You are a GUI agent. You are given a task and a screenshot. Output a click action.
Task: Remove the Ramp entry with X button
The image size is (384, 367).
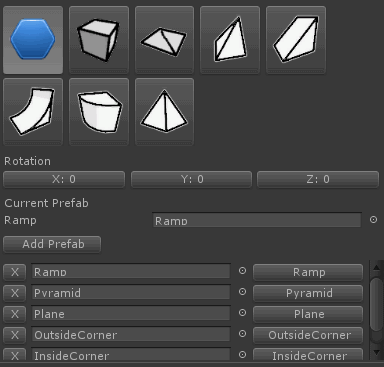pyautogui.click(x=15, y=272)
